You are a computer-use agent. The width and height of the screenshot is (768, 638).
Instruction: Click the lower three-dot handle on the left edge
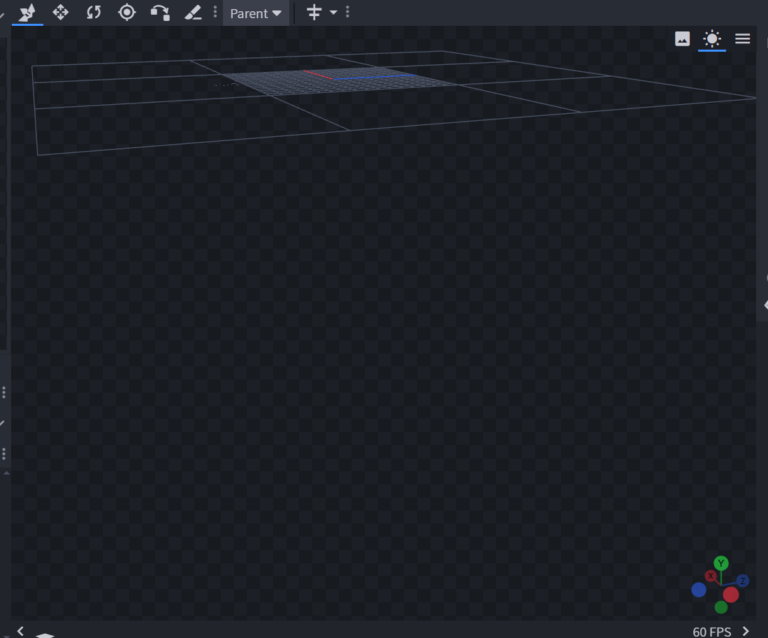click(x=4, y=454)
